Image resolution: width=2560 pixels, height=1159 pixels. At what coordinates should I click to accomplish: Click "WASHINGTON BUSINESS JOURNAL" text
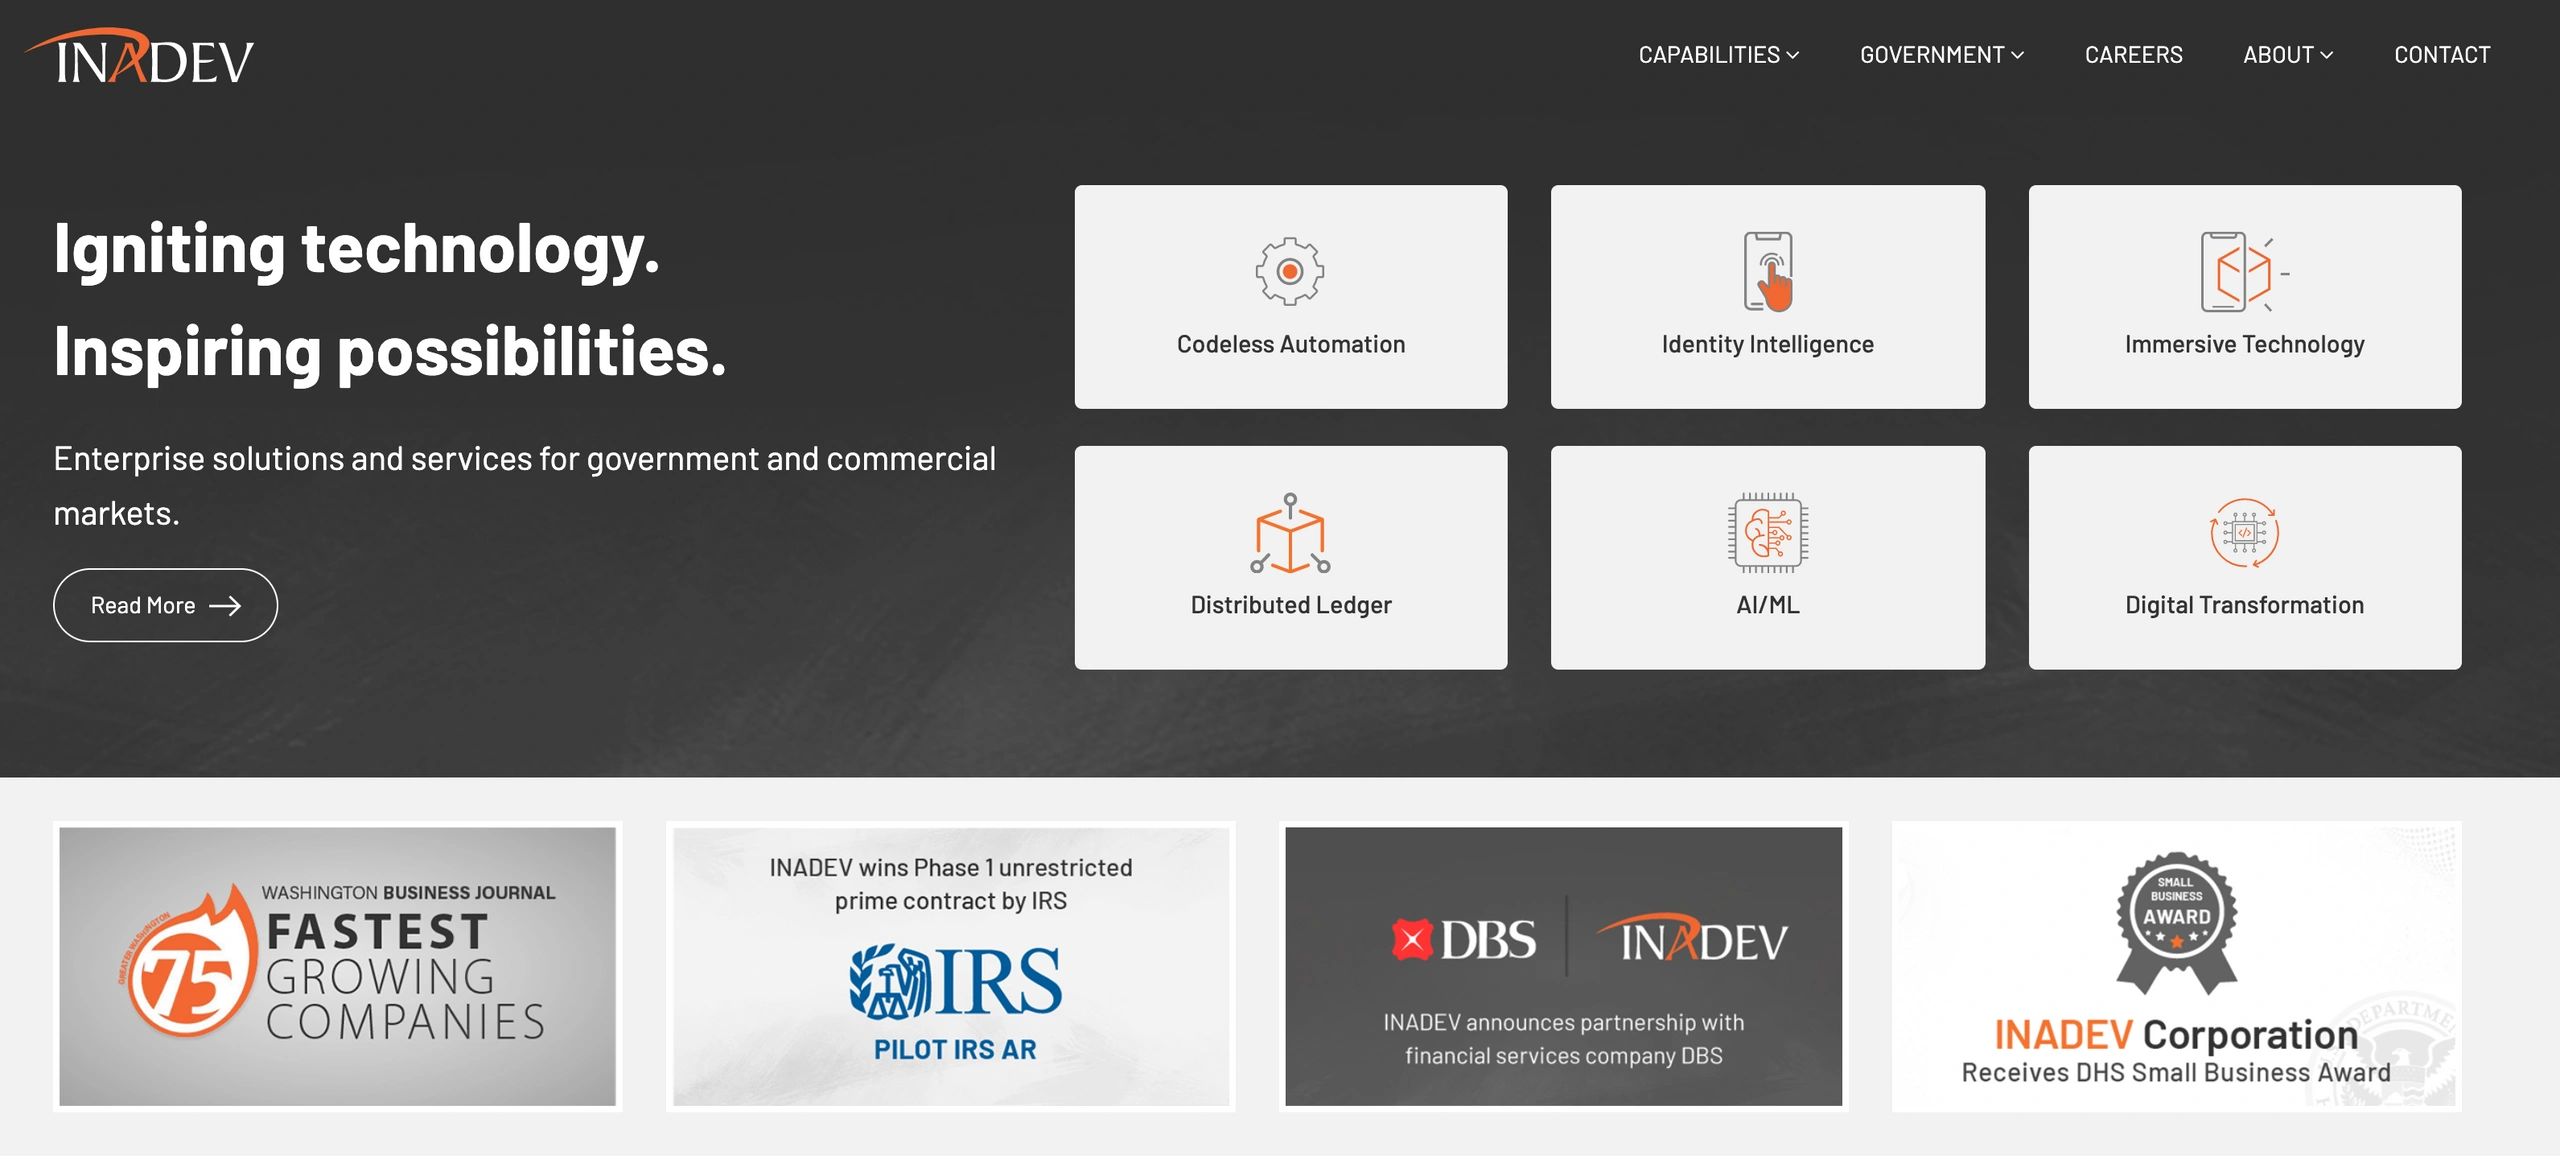click(408, 893)
